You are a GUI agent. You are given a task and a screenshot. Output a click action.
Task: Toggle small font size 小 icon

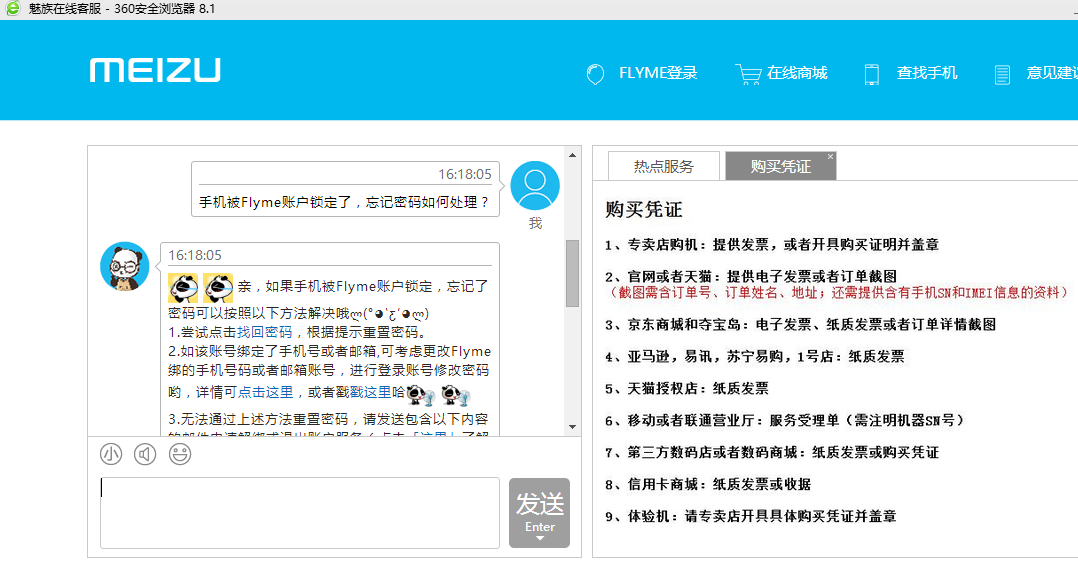111,454
